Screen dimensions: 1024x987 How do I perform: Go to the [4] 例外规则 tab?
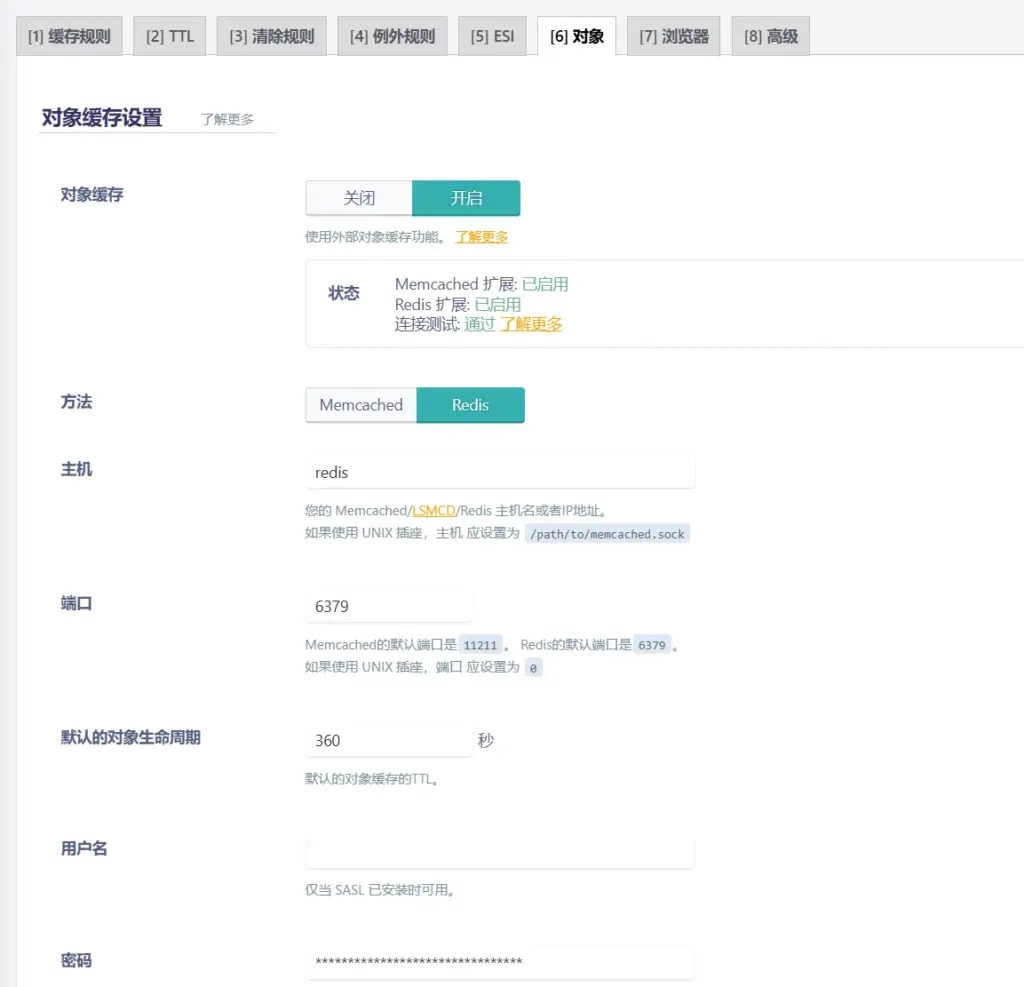coord(392,36)
